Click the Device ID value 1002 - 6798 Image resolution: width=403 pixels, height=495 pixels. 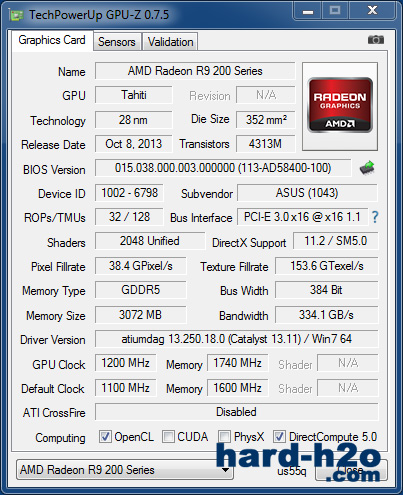coord(129,193)
